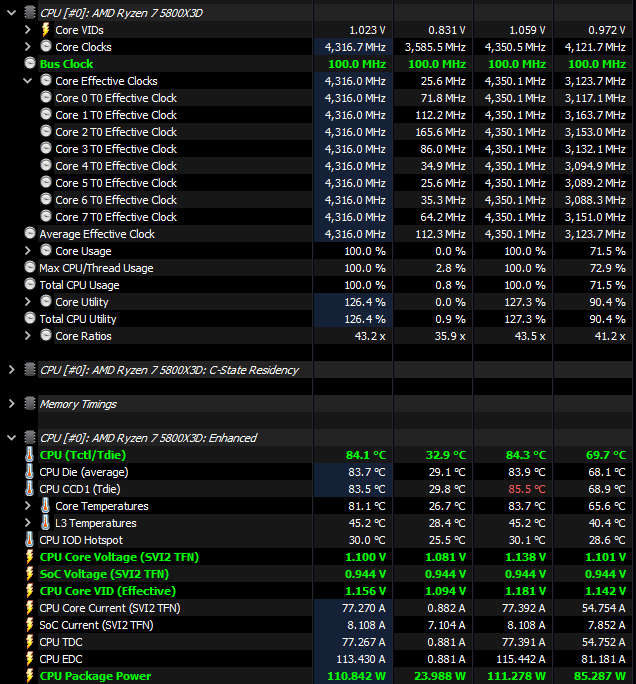Click the clock icon next to Core Clocks
636x684 pixels.
point(46,46)
